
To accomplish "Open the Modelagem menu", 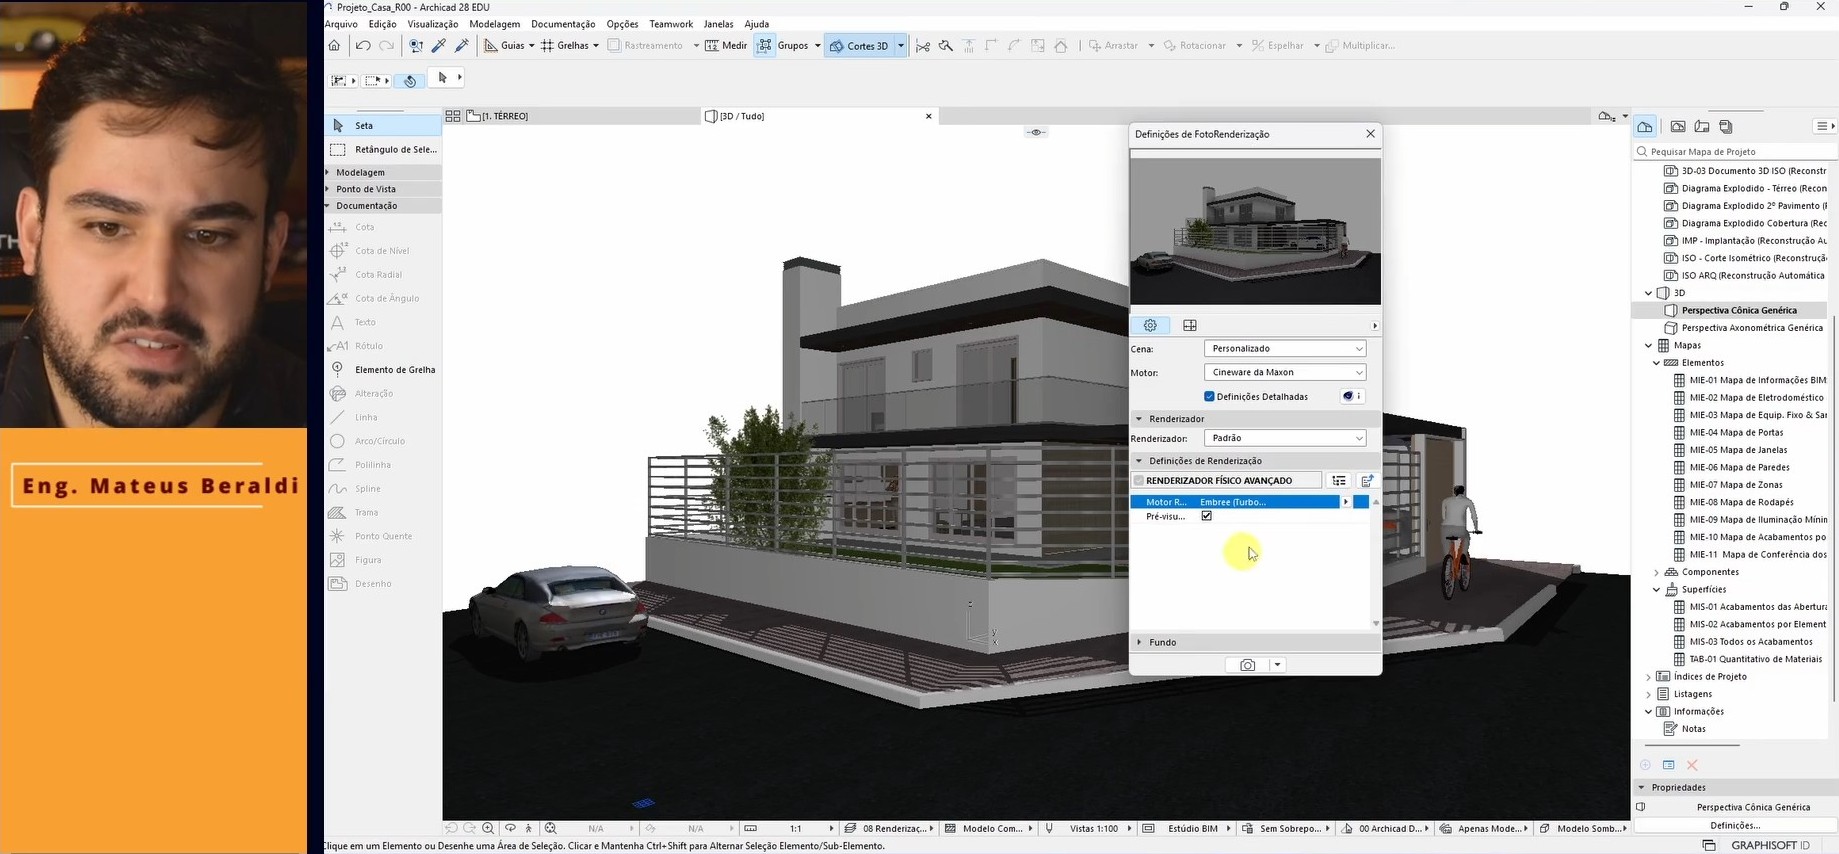I will (x=494, y=24).
